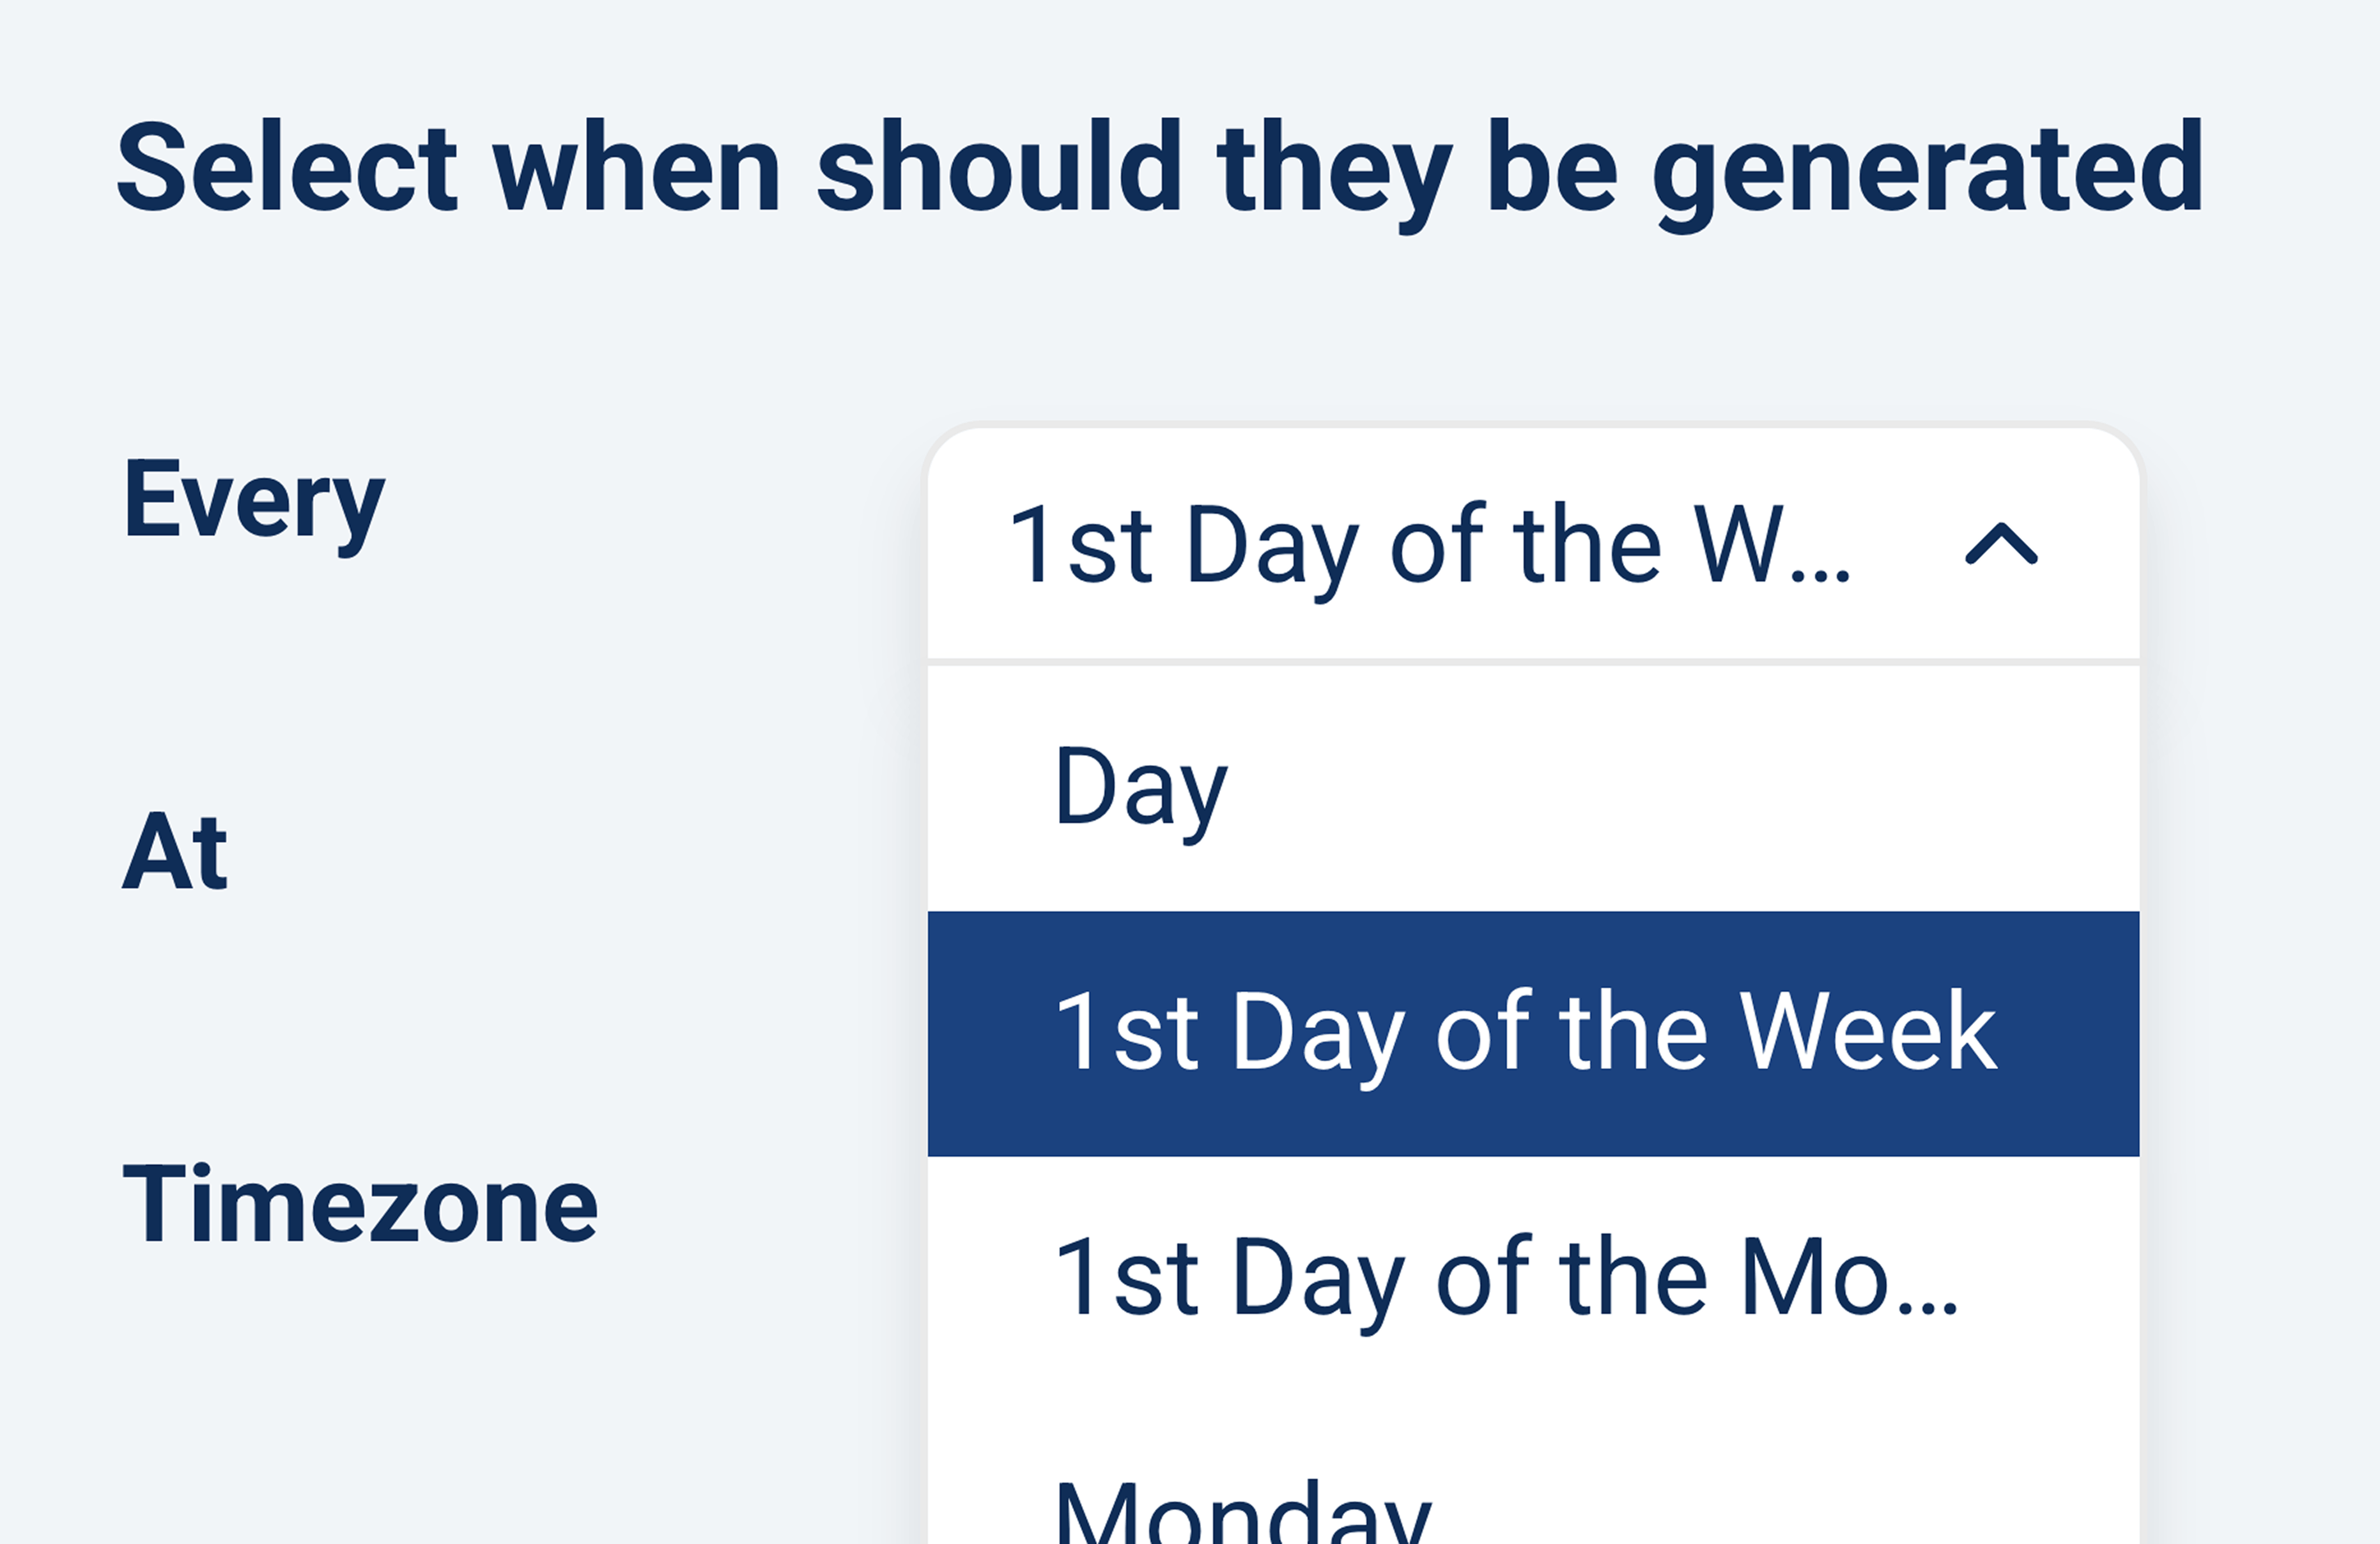Image resolution: width=2380 pixels, height=1544 pixels.
Task: Click the upward chevron icon in the dropdown
Action: (x=2001, y=545)
